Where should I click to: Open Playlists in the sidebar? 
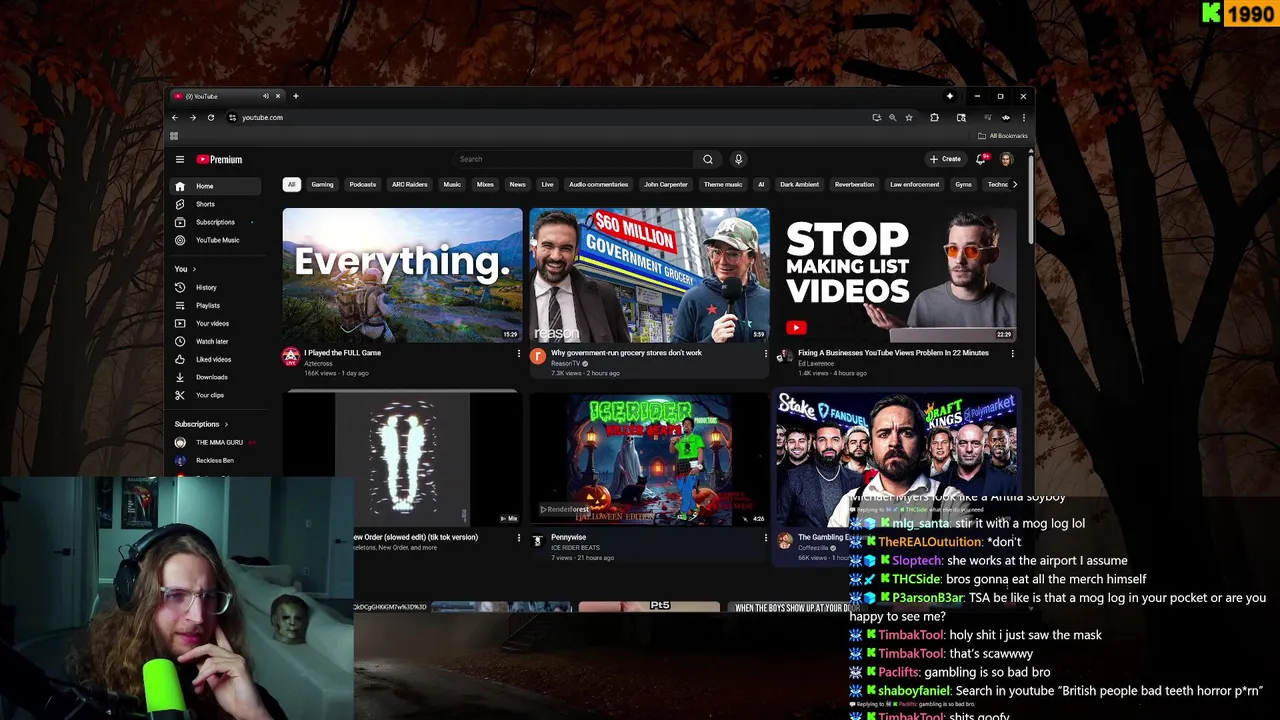213,305
